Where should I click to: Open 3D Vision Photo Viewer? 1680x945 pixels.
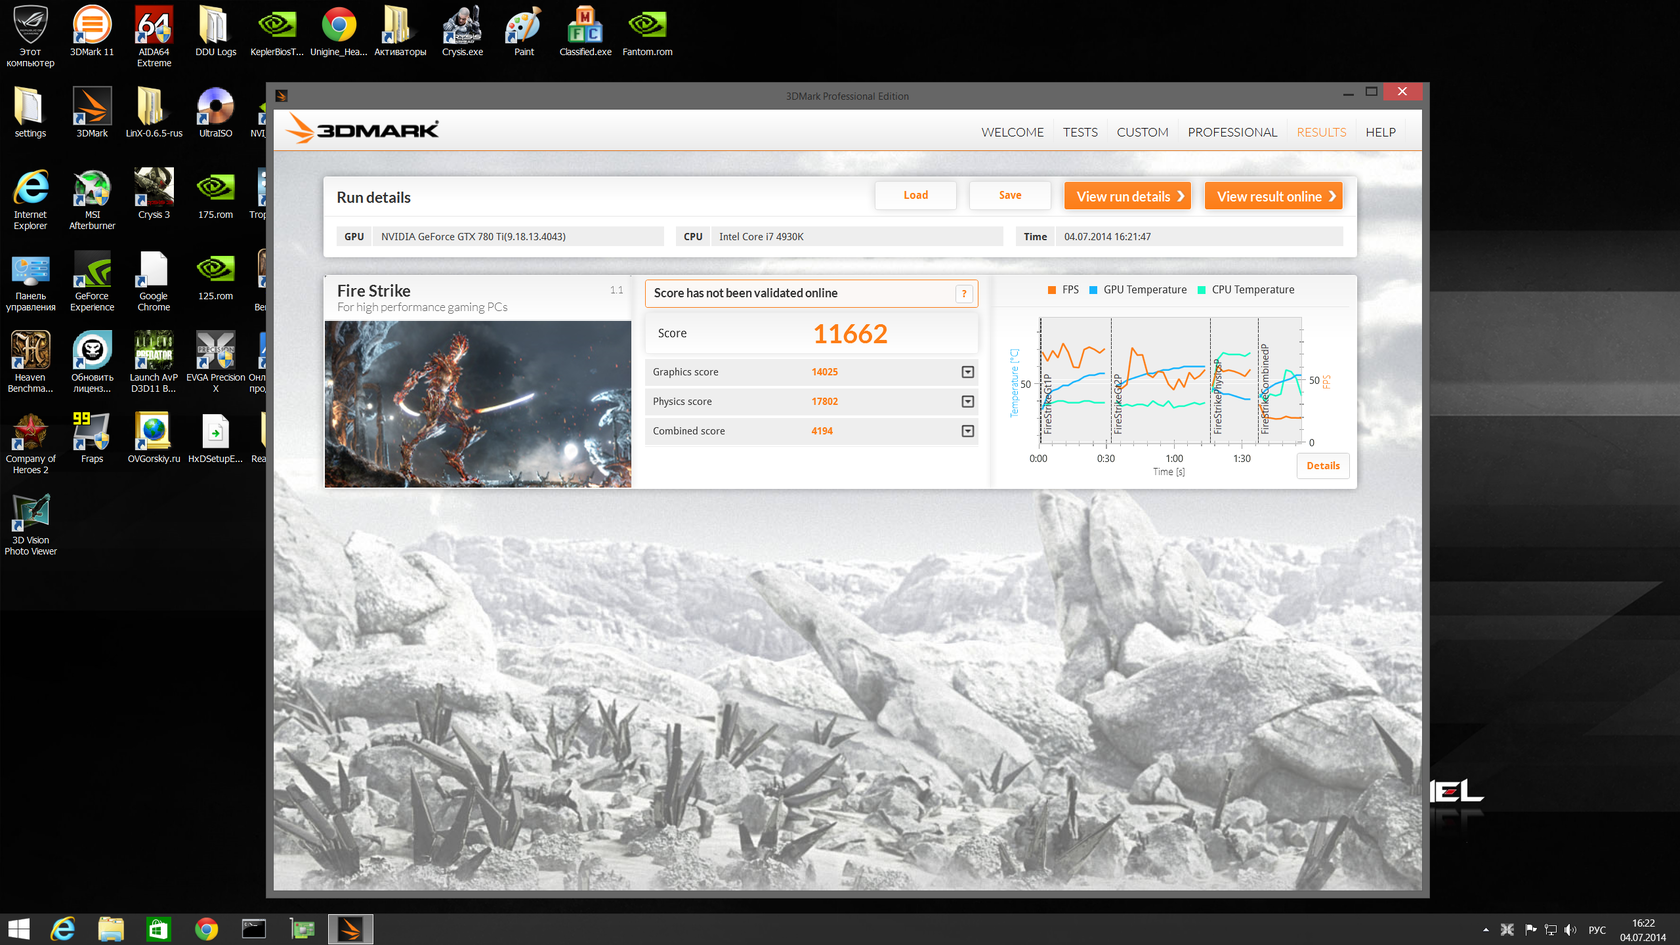pos(30,525)
